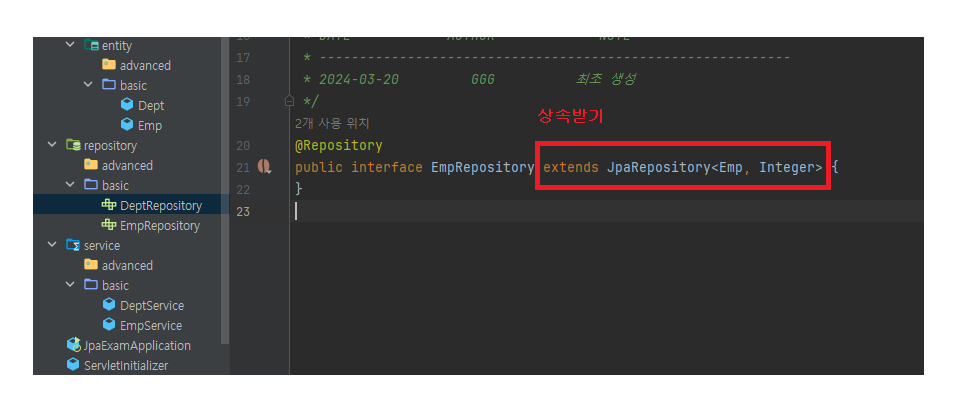Collapse the service package chevron

click(53, 245)
